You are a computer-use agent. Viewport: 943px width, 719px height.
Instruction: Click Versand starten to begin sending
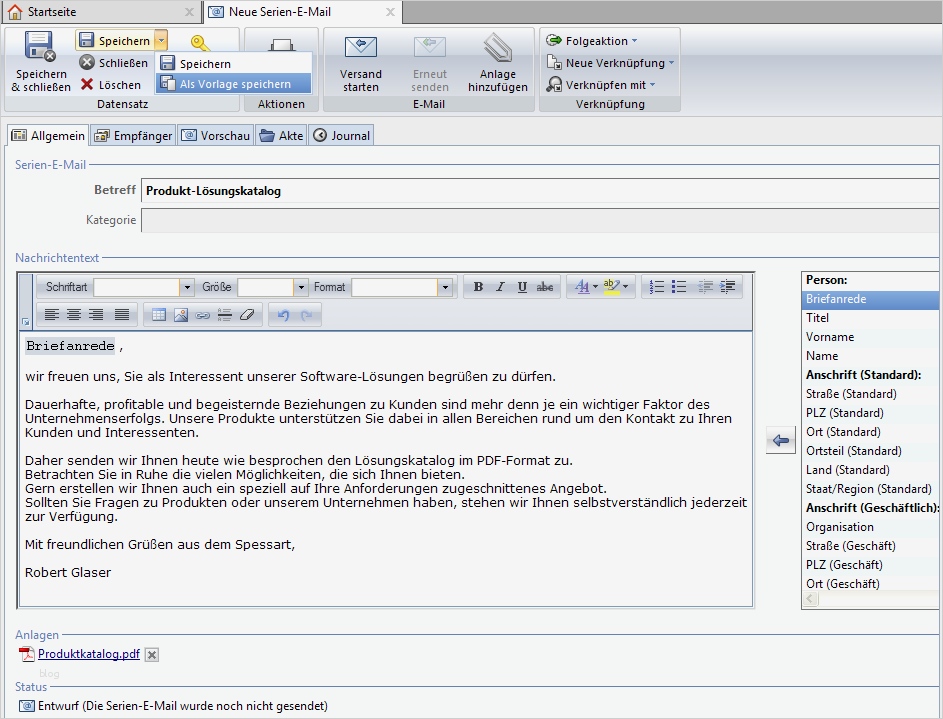(360, 63)
